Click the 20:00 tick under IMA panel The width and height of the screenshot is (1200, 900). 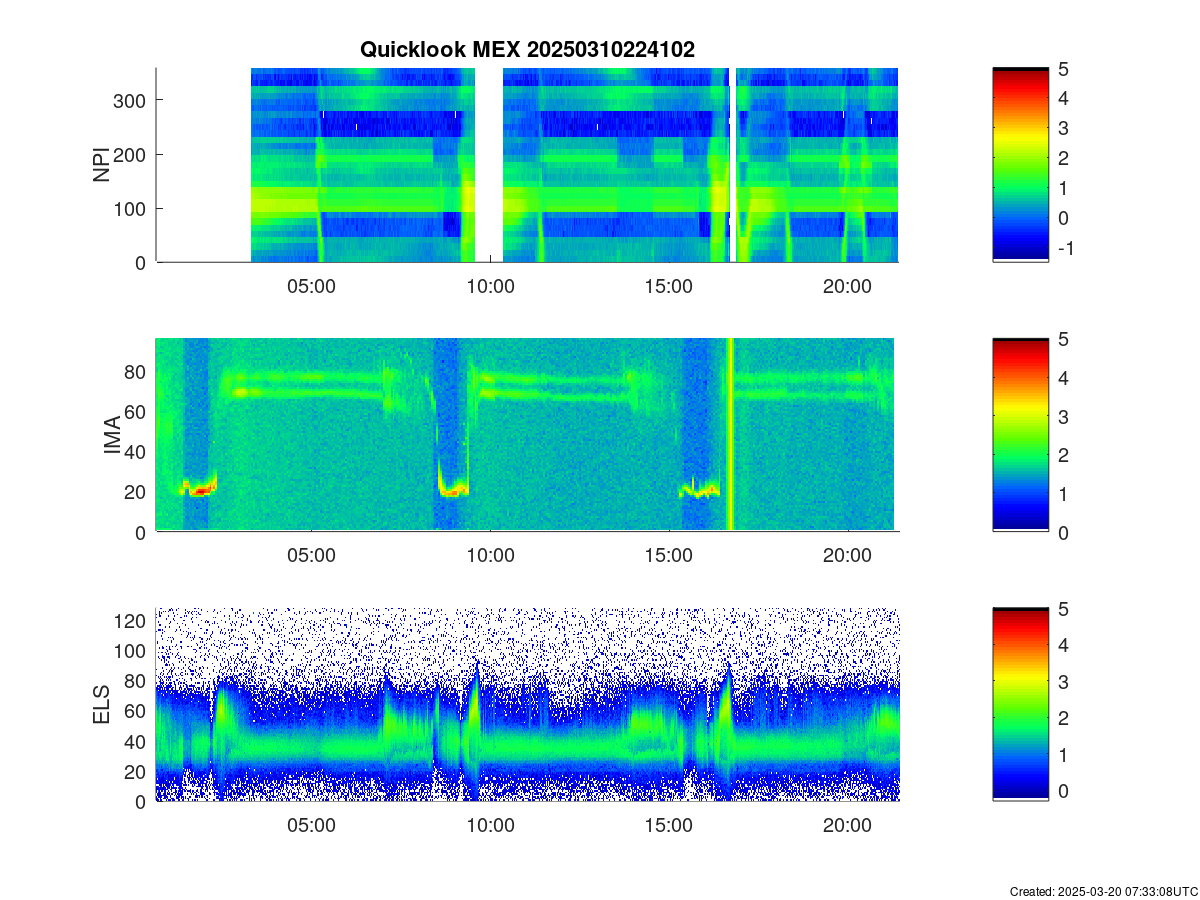click(847, 554)
